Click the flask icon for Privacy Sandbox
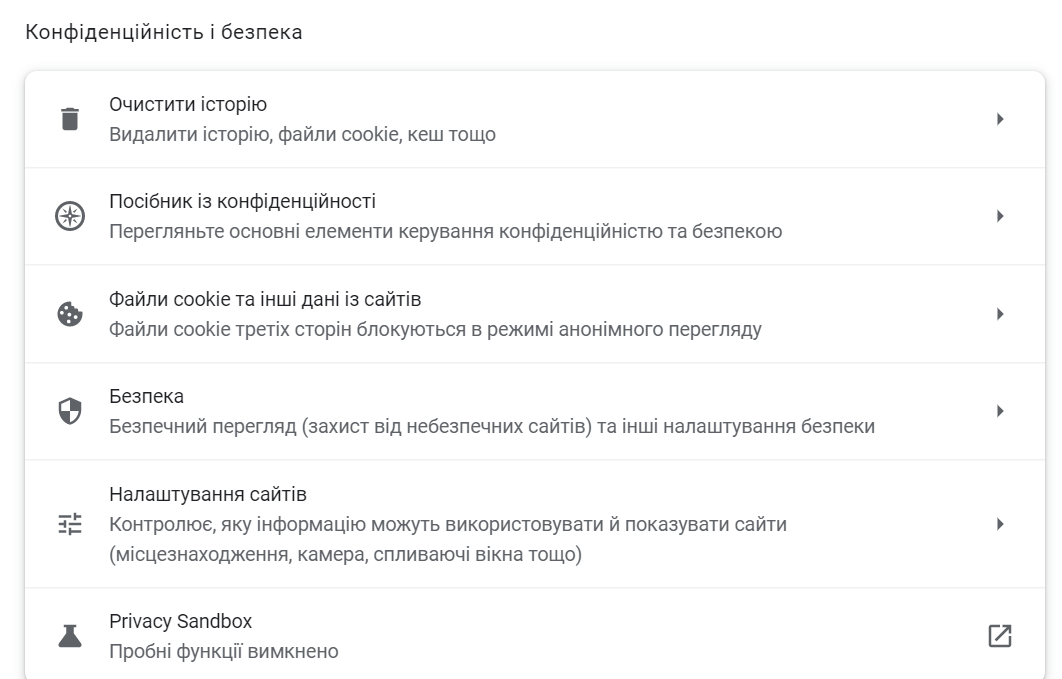 coord(70,636)
